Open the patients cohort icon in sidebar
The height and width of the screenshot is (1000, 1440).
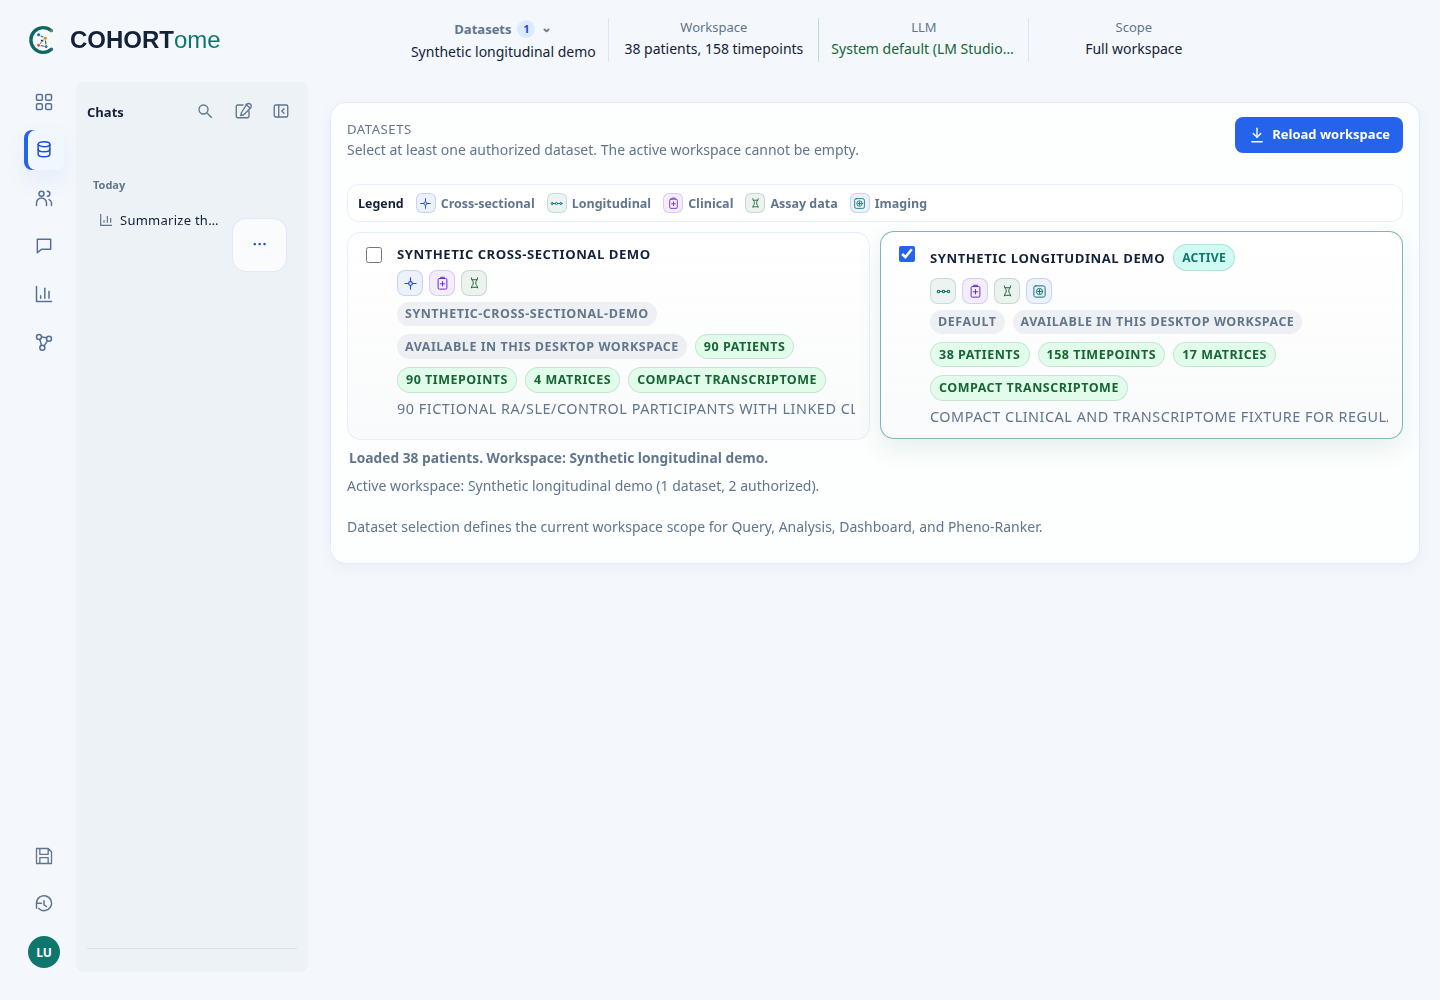44,198
